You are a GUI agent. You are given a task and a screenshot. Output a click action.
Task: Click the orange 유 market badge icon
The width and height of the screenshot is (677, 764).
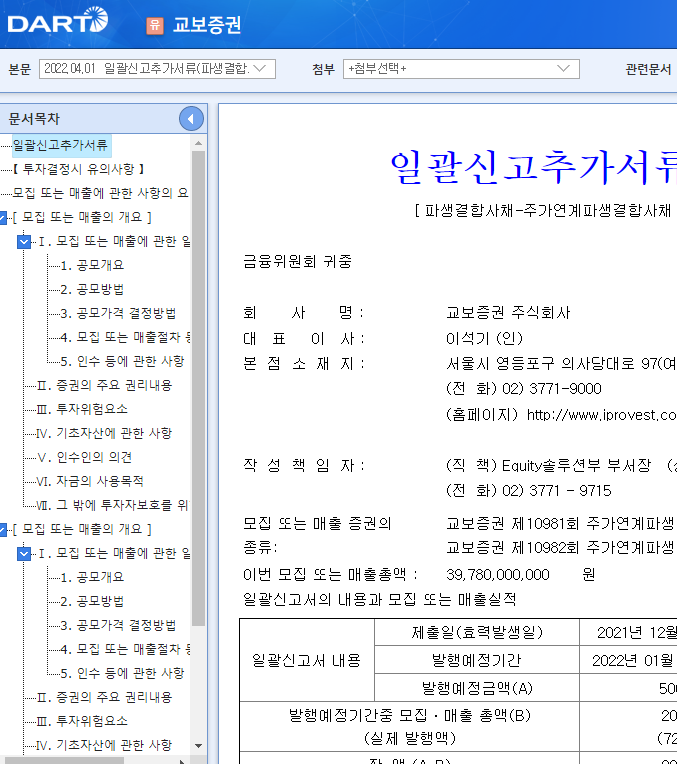pos(155,25)
